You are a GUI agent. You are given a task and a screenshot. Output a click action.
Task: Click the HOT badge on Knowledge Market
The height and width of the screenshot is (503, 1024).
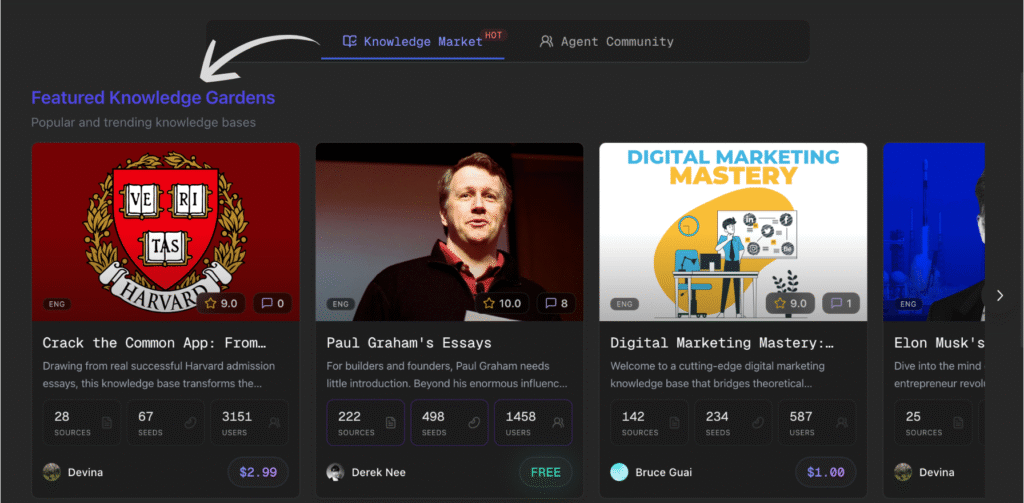tap(494, 35)
